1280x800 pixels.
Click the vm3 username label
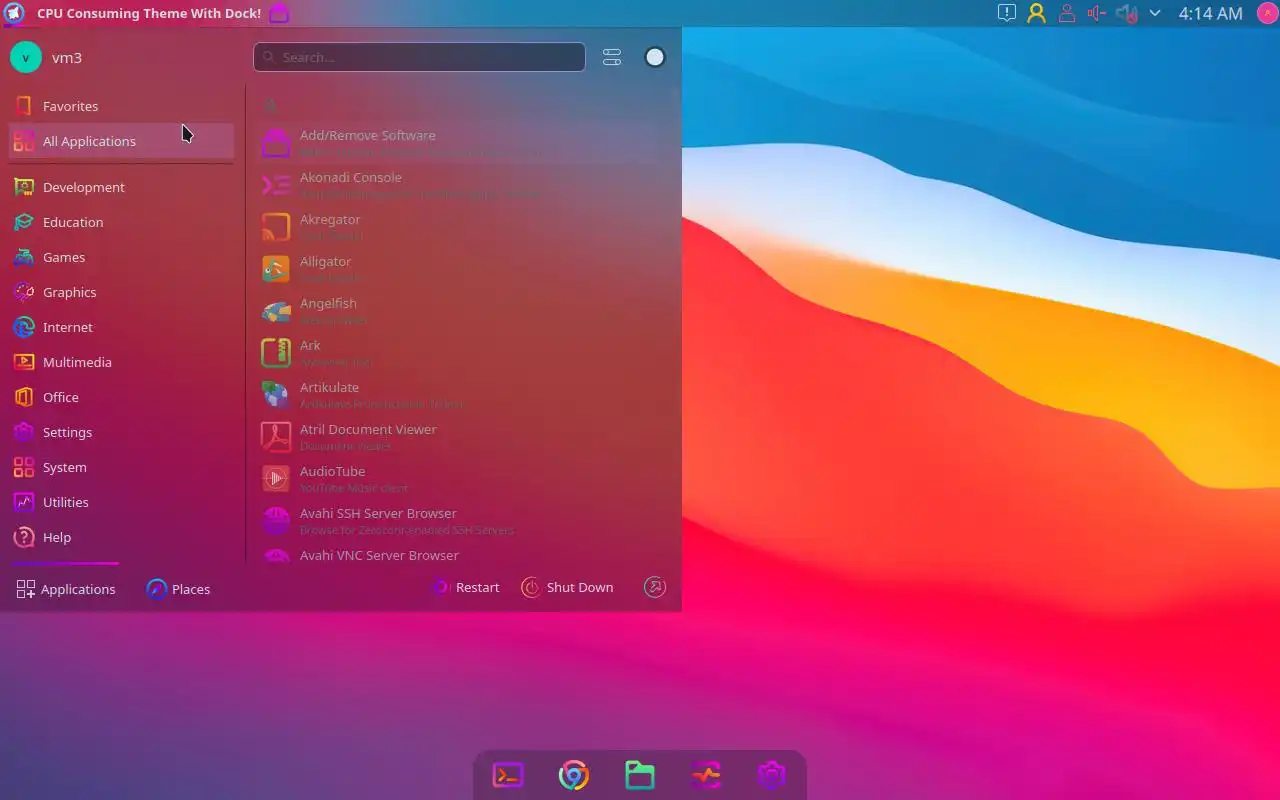tap(67, 58)
